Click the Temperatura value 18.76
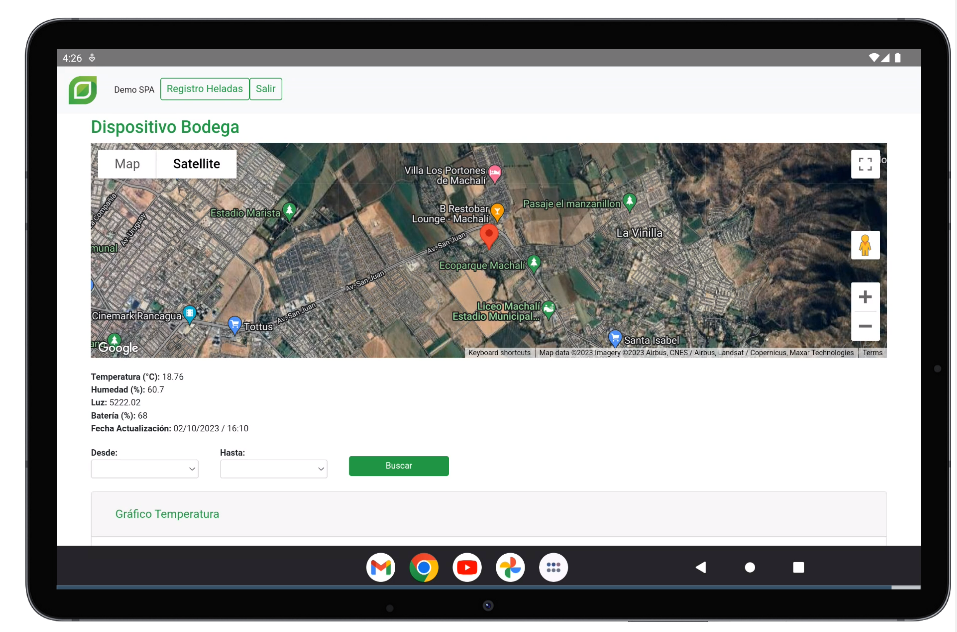Image resolution: width=957 pixels, height=632 pixels. coord(173,377)
